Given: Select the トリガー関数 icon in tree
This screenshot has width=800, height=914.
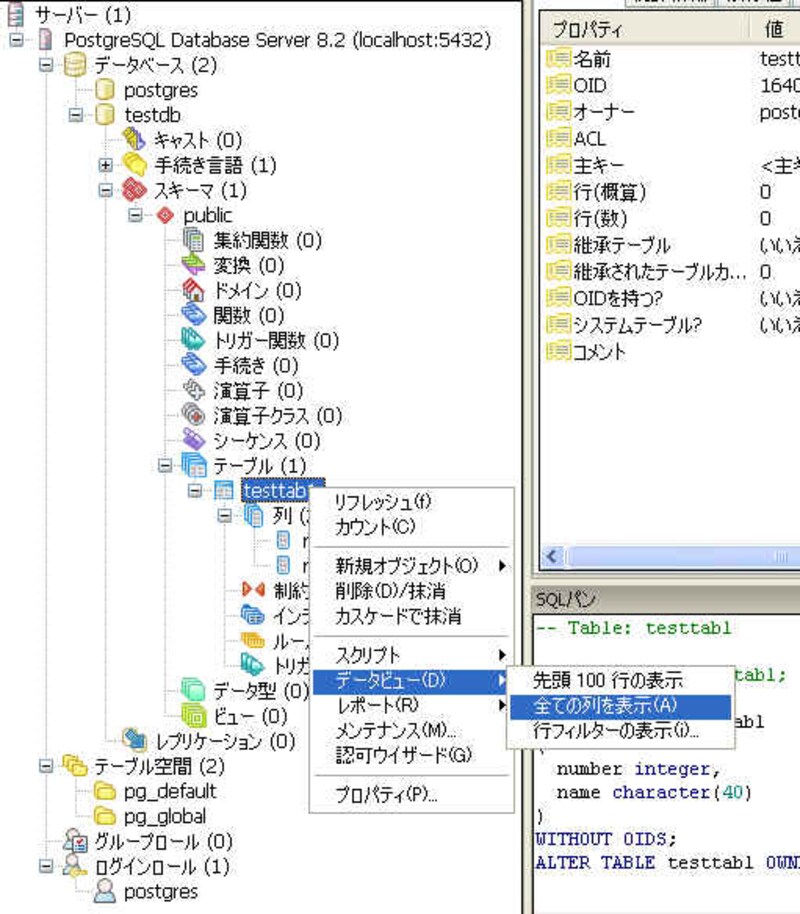Looking at the screenshot, I should pyautogui.click(x=194, y=341).
